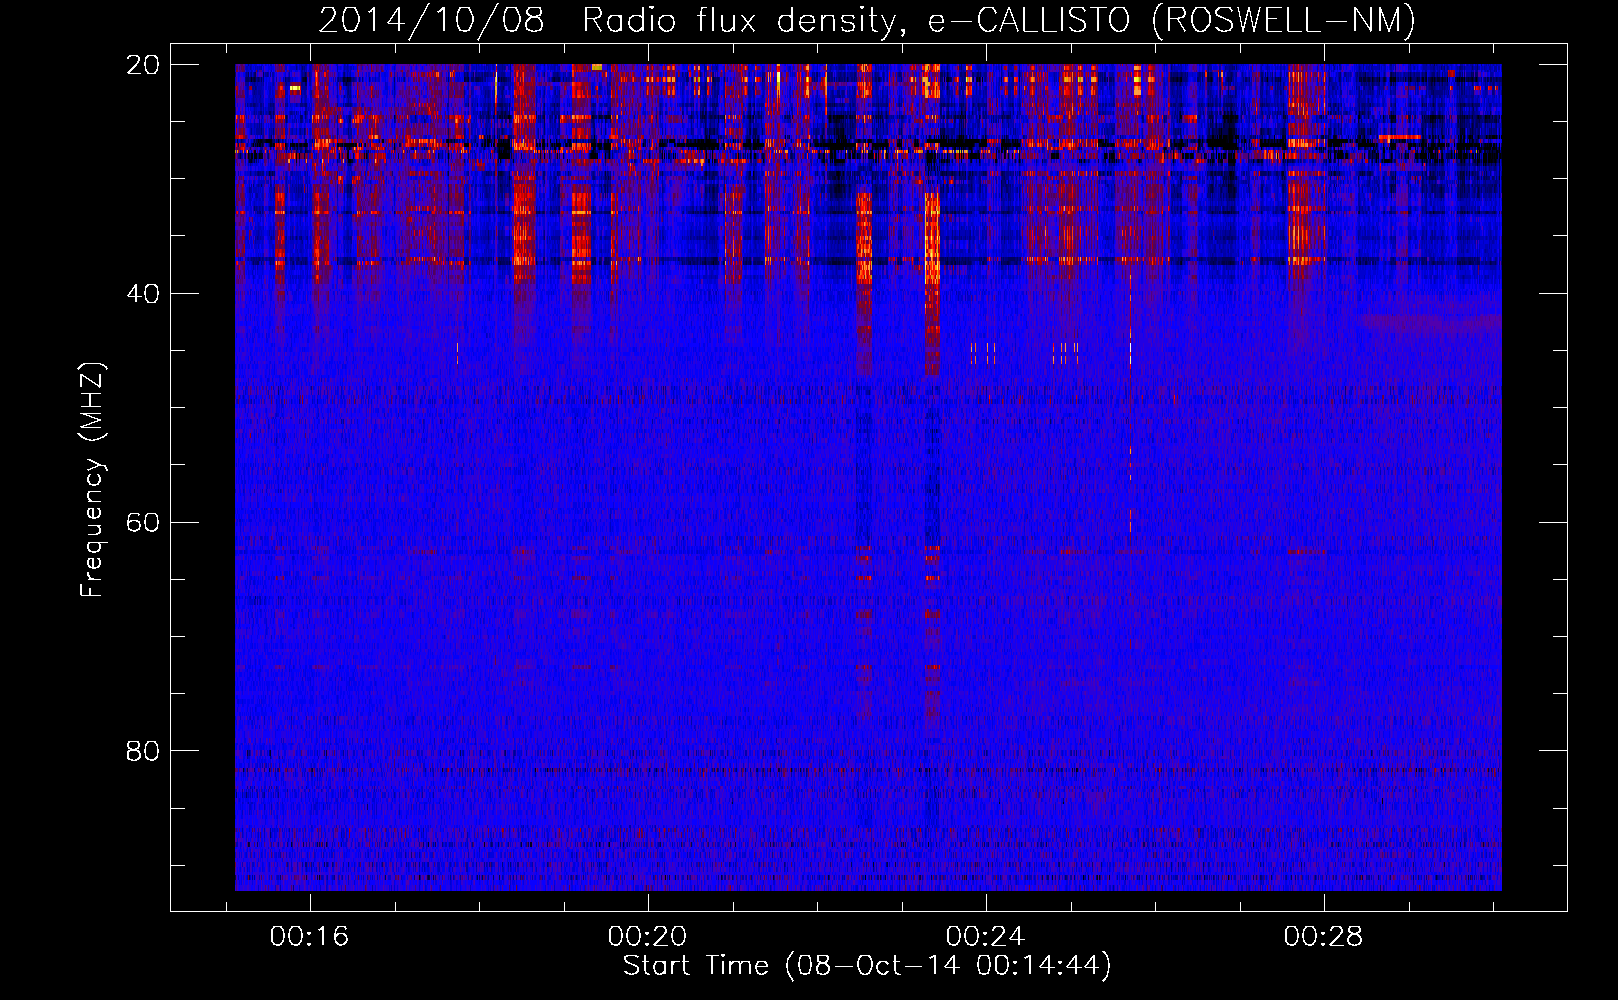This screenshot has height=1000, width=1618.
Task: Click the frequency tick label '20'
Action: coord(143,65)
